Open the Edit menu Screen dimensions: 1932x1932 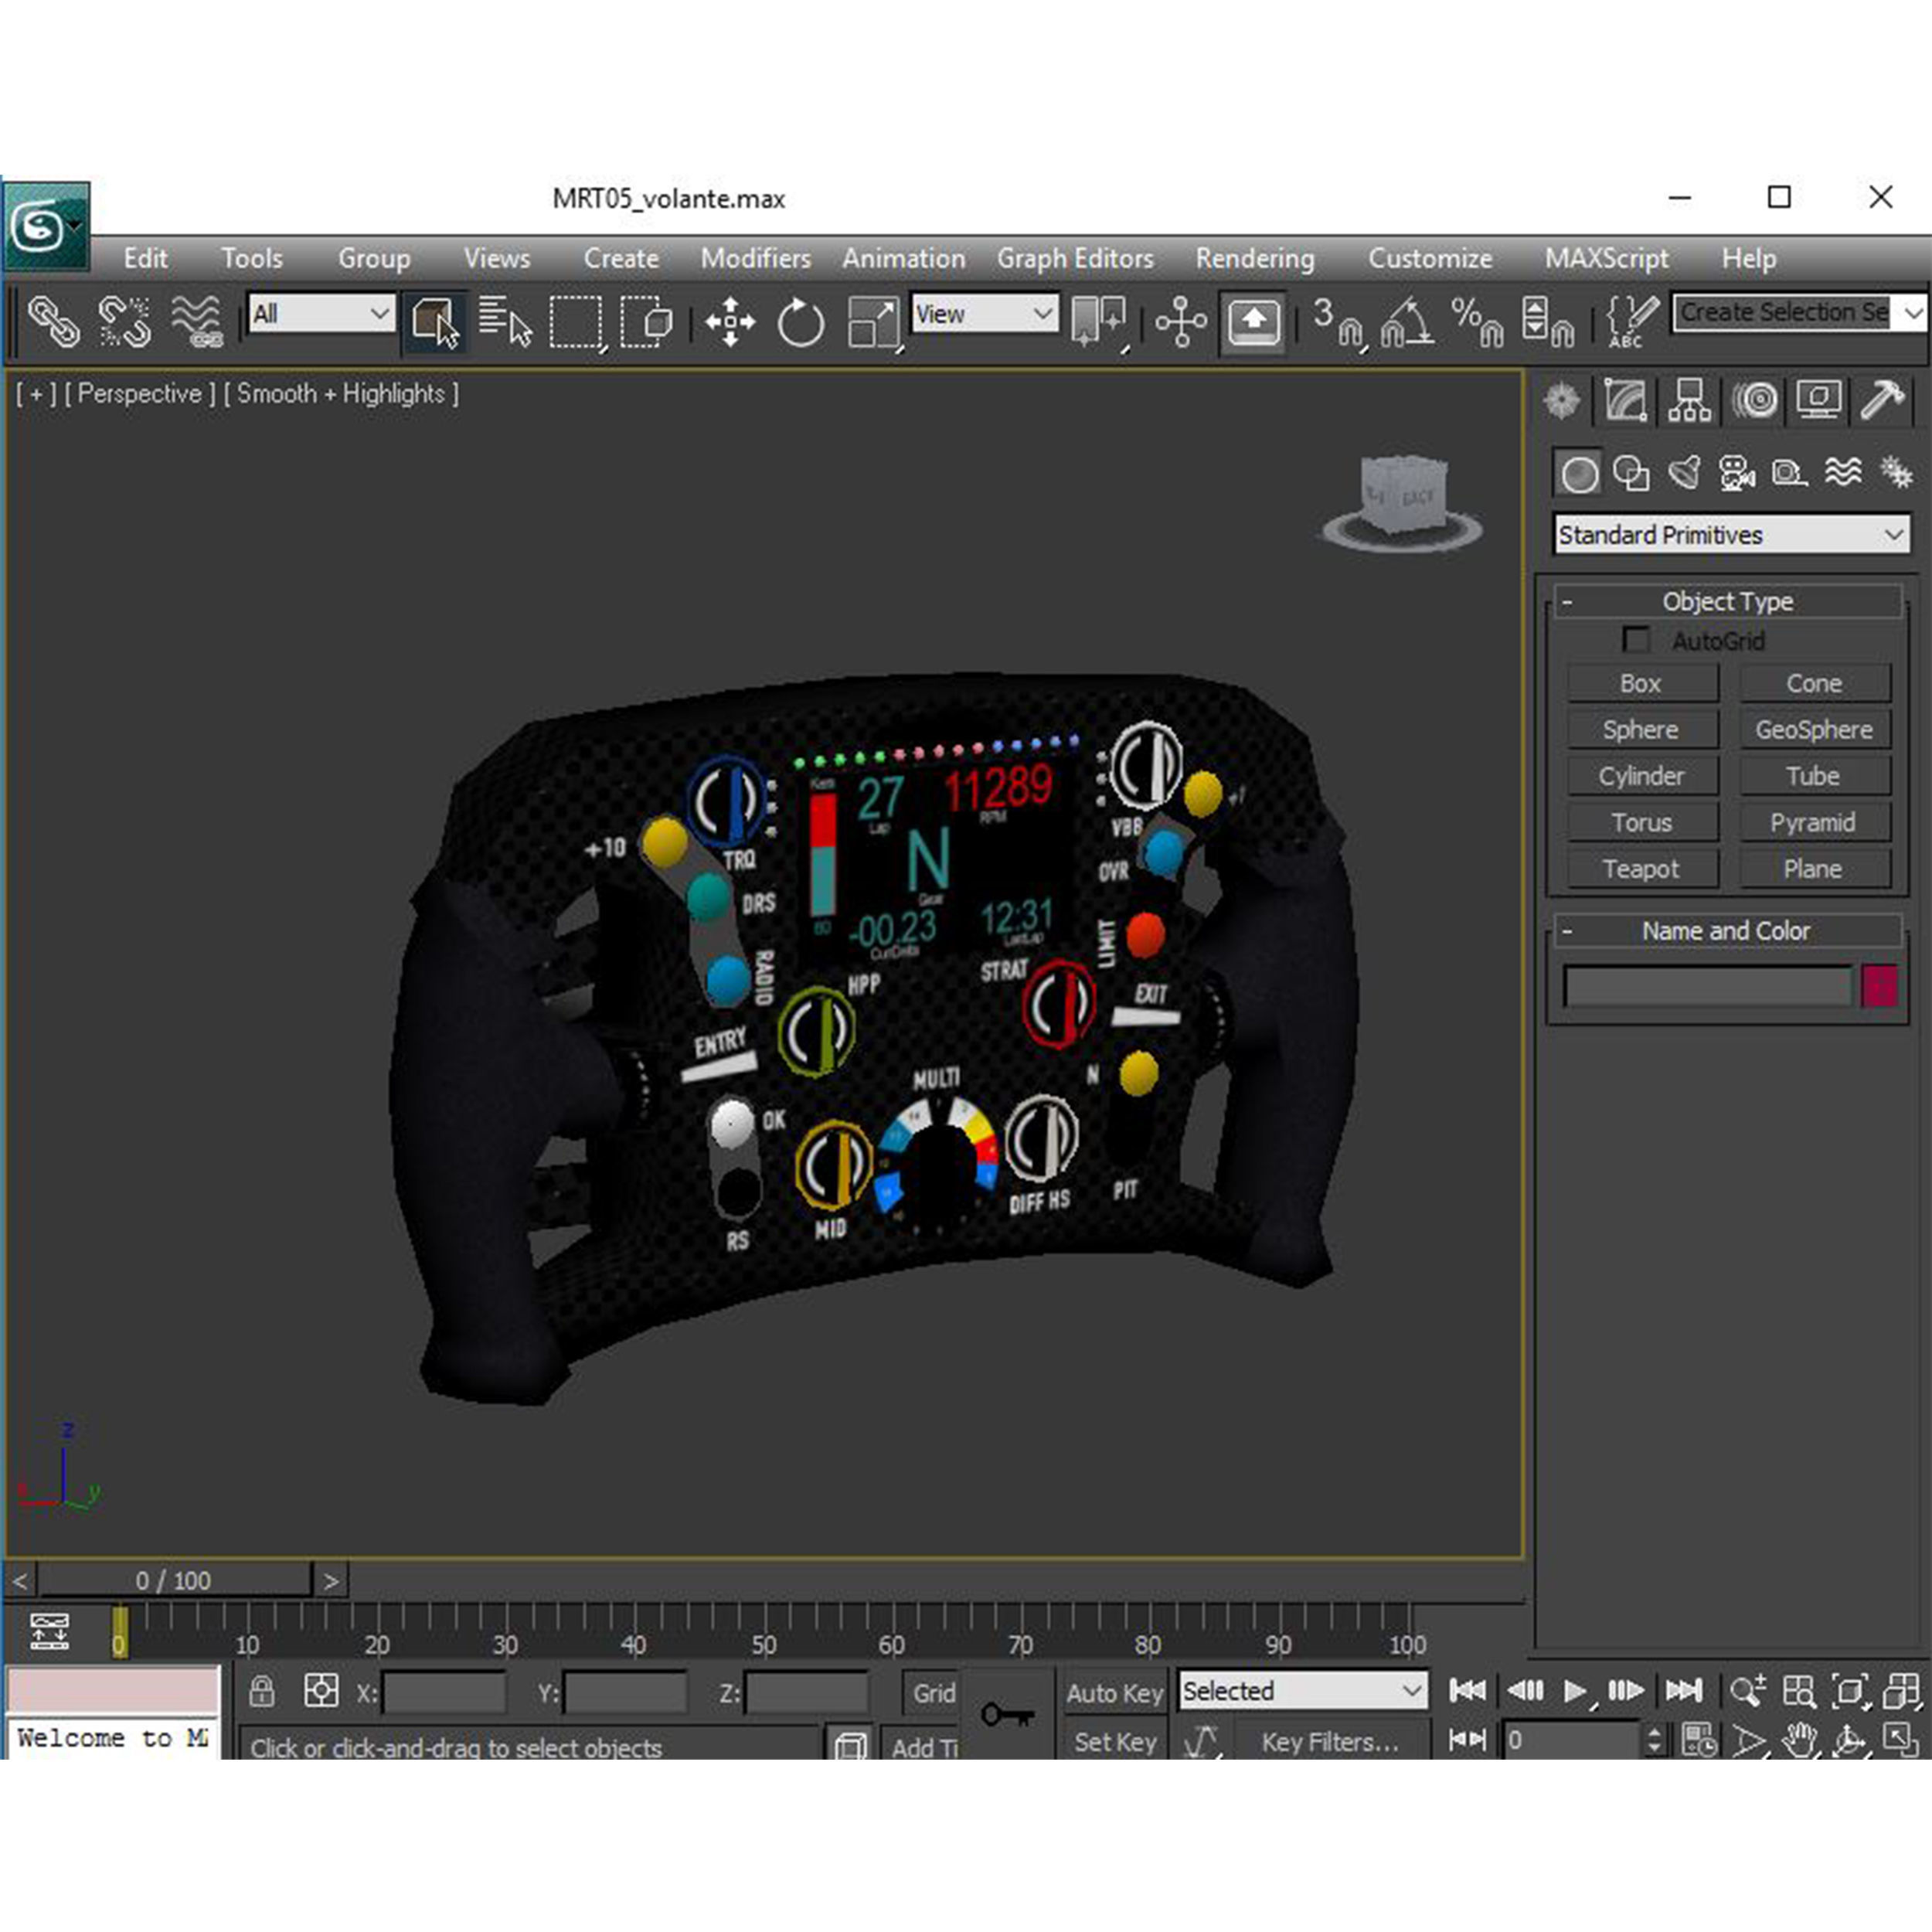[x=146, y=258]
